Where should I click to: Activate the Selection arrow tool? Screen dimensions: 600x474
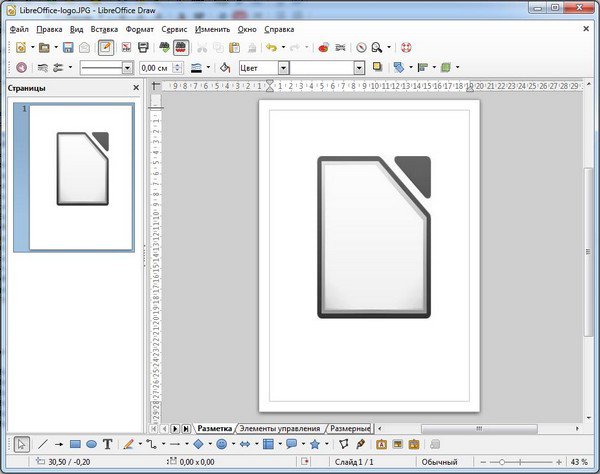(22, 444)
